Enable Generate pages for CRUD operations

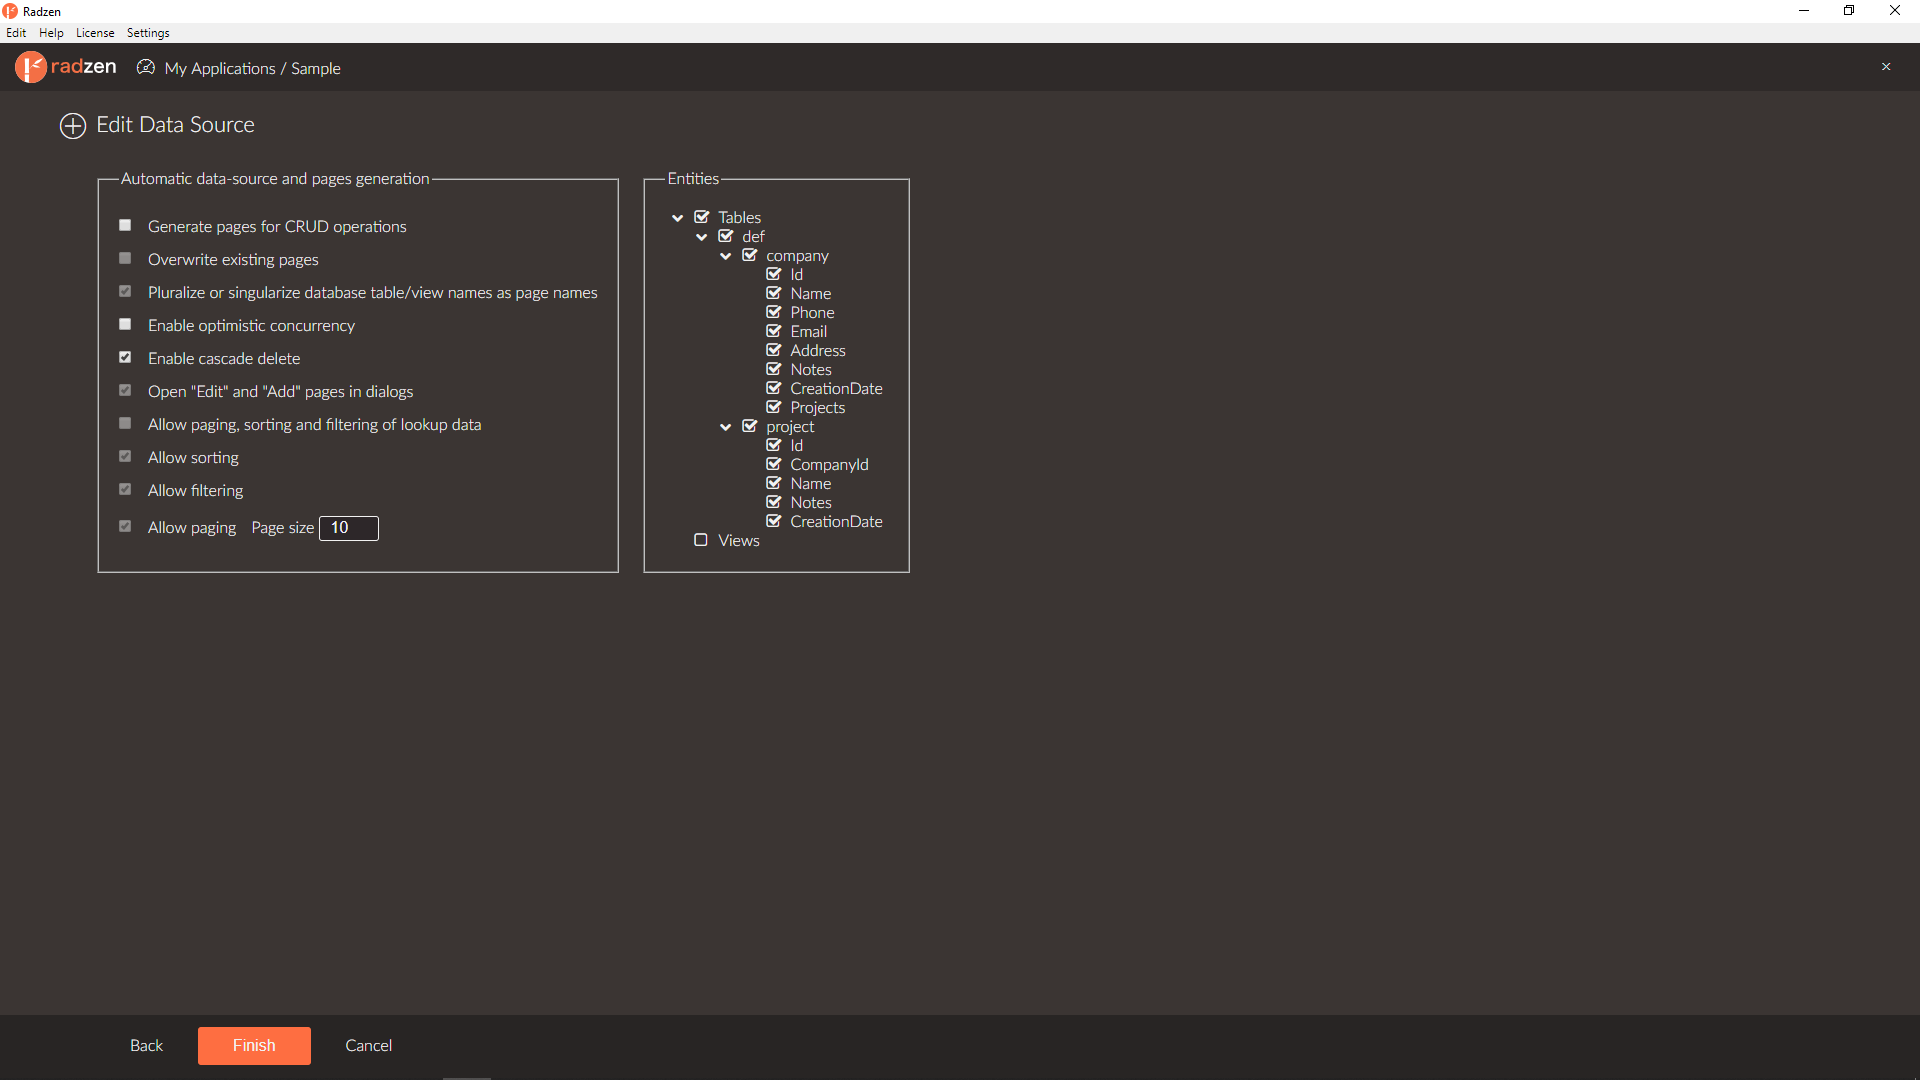coord(125,225)
